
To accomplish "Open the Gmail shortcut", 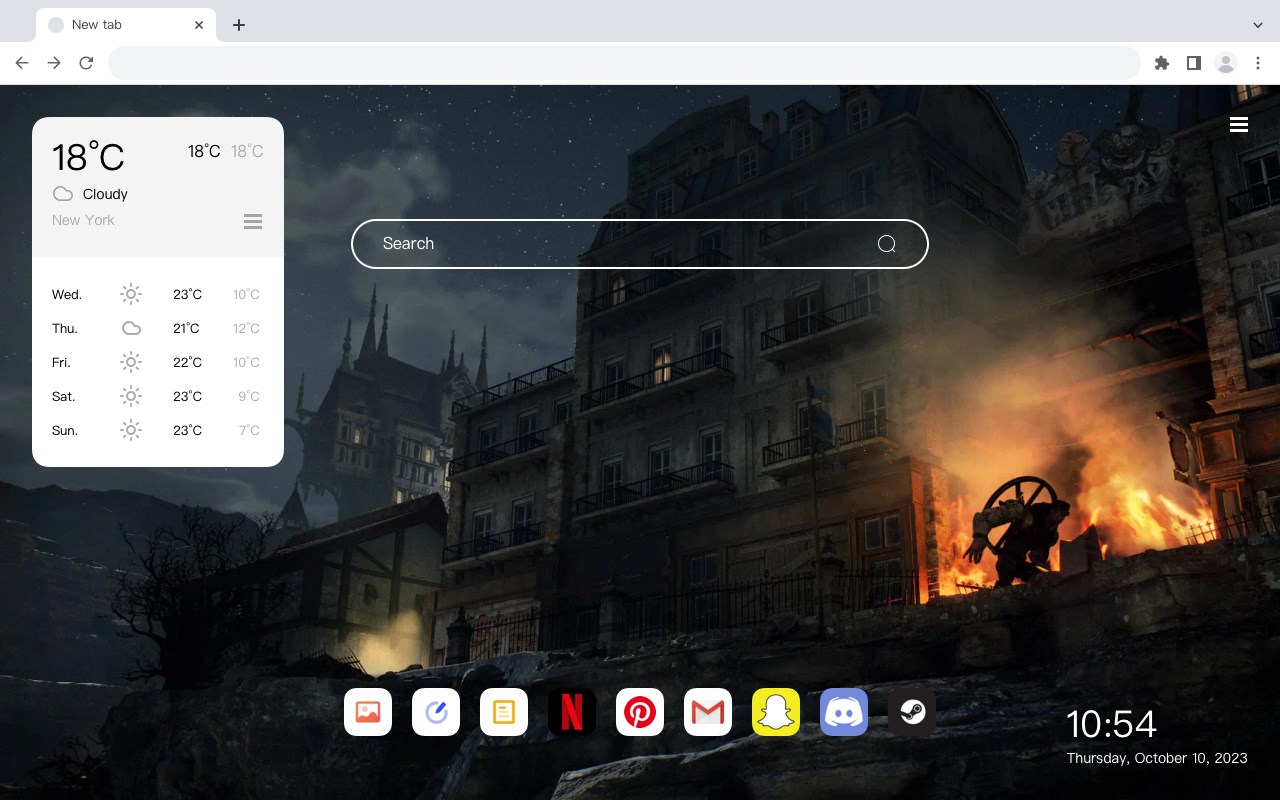I will coord(708,712).
